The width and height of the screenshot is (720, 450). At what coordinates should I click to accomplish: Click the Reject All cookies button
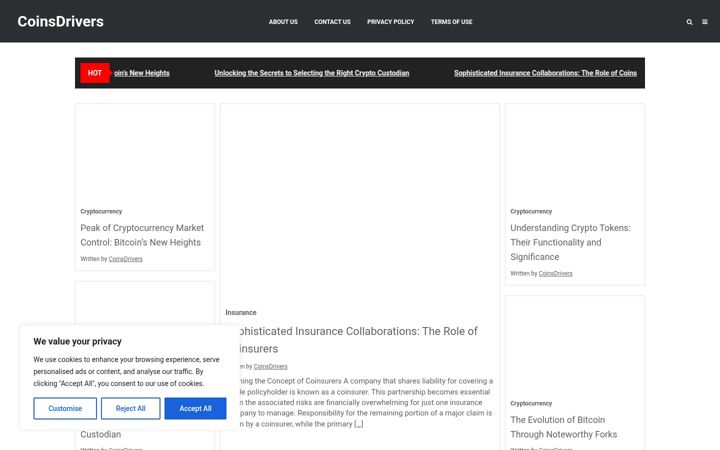pos(130,409)
